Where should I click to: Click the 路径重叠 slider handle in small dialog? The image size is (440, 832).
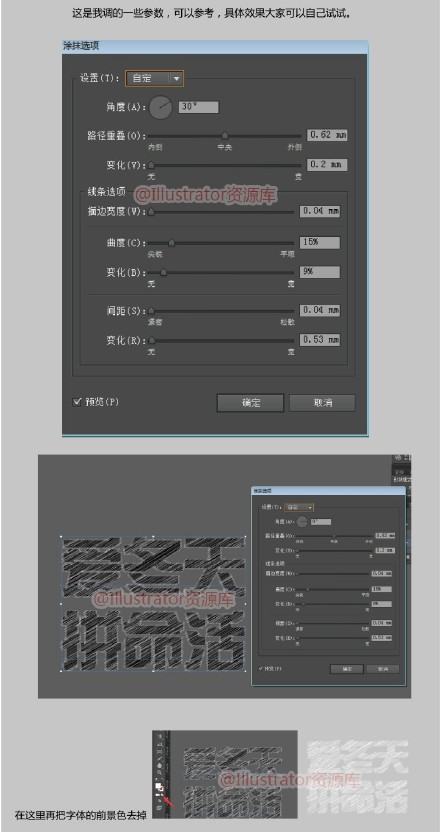point(334,536)
